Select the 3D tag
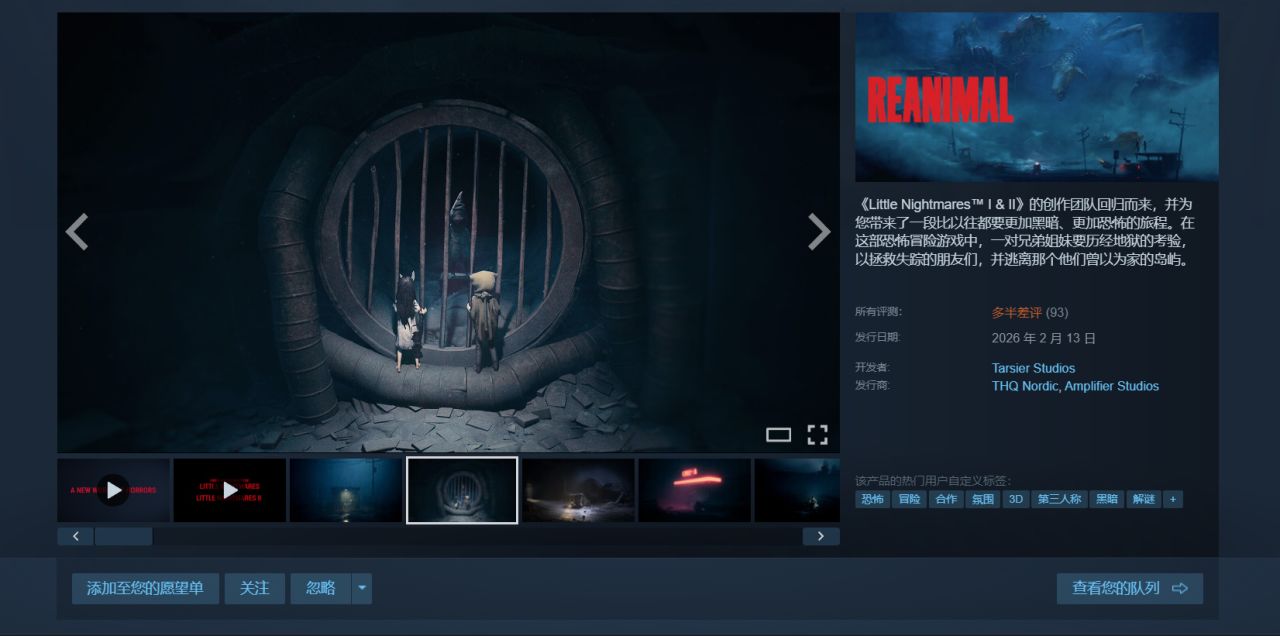Image resolution: width=1280 pixels, height=636 pixels. coord(1016,499)
